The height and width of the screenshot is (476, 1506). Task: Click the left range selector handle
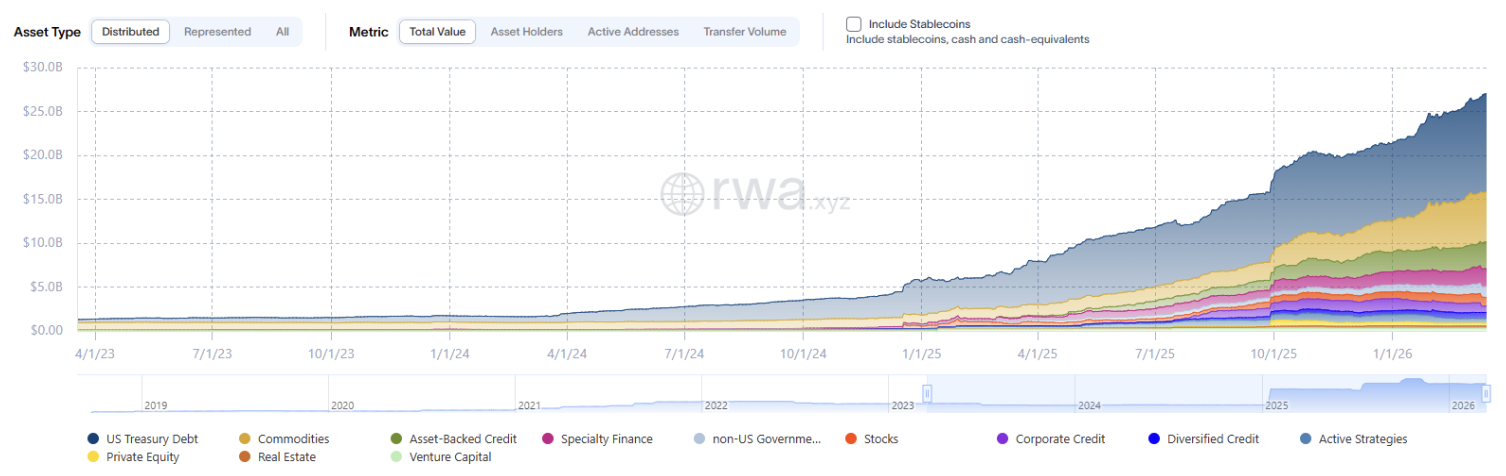click(x=927, y=394)
